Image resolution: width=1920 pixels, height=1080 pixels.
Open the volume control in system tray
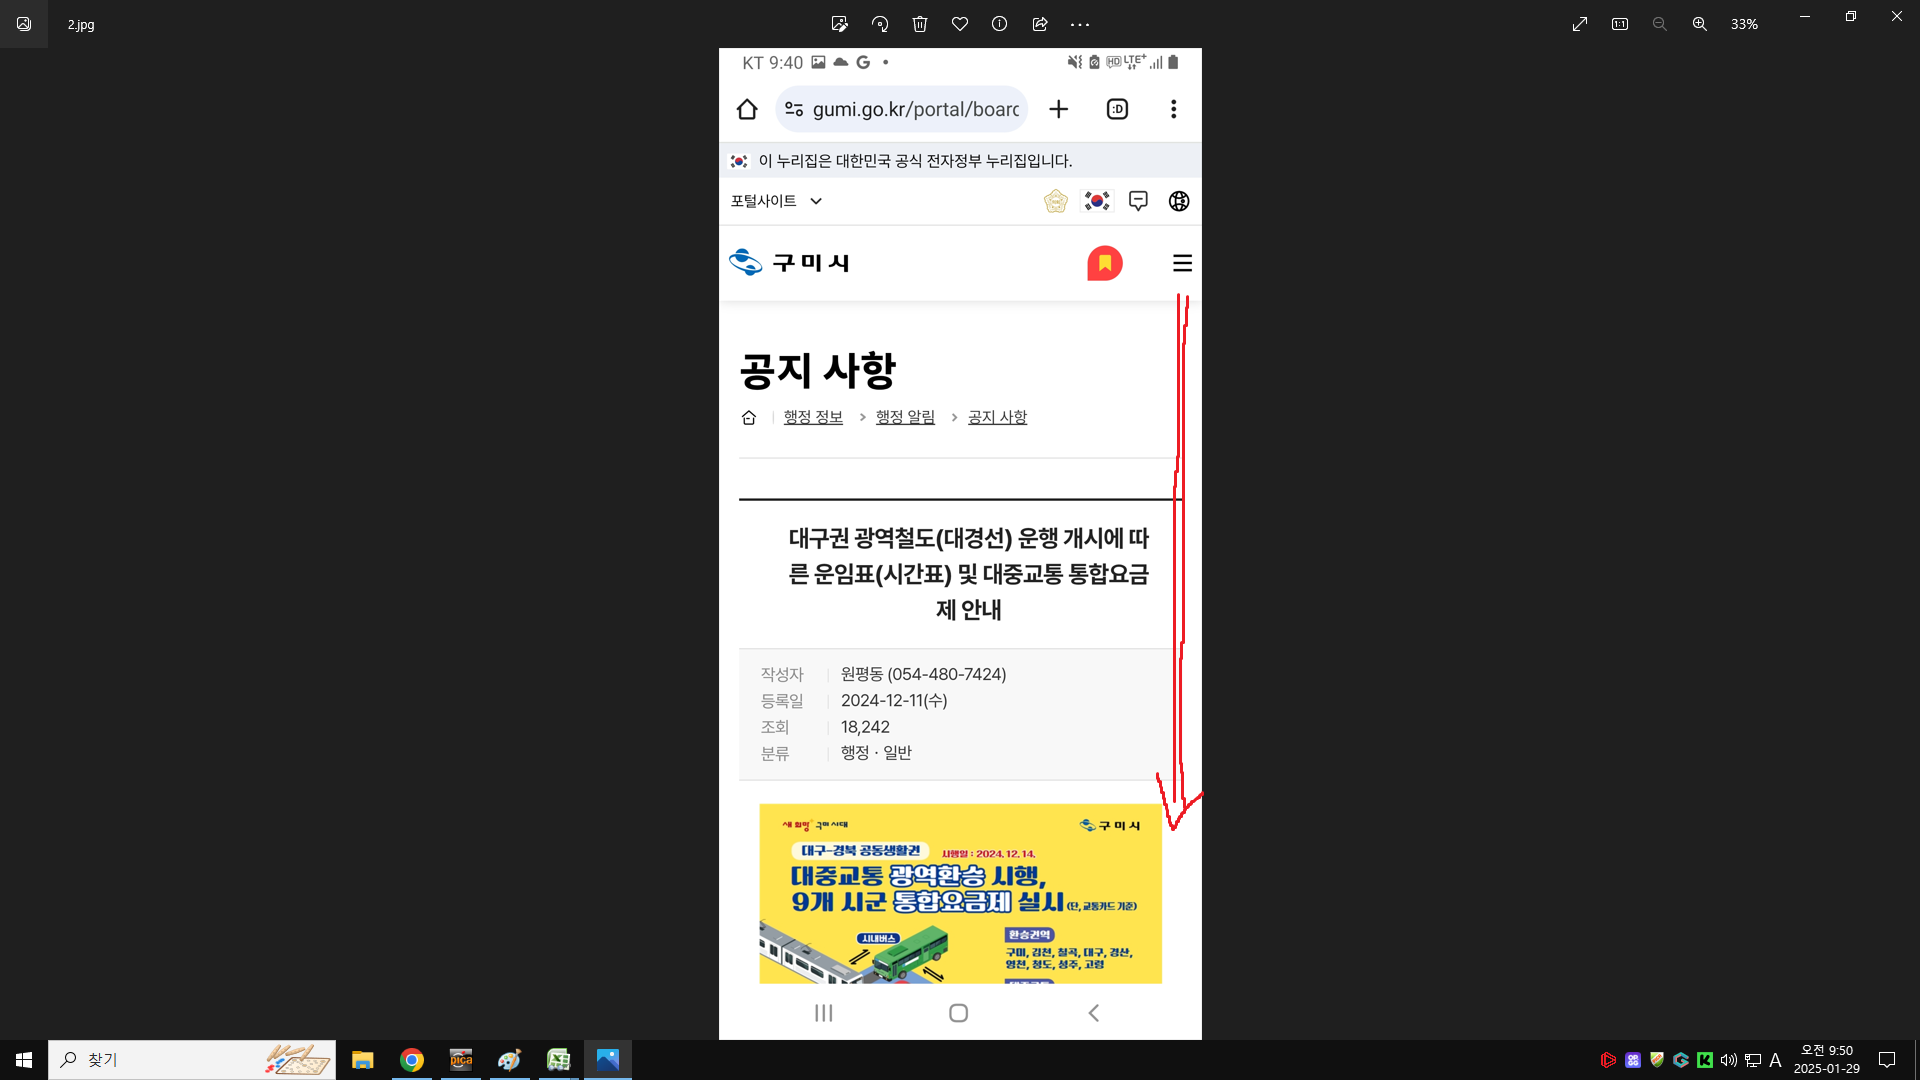point(1728,1060)
